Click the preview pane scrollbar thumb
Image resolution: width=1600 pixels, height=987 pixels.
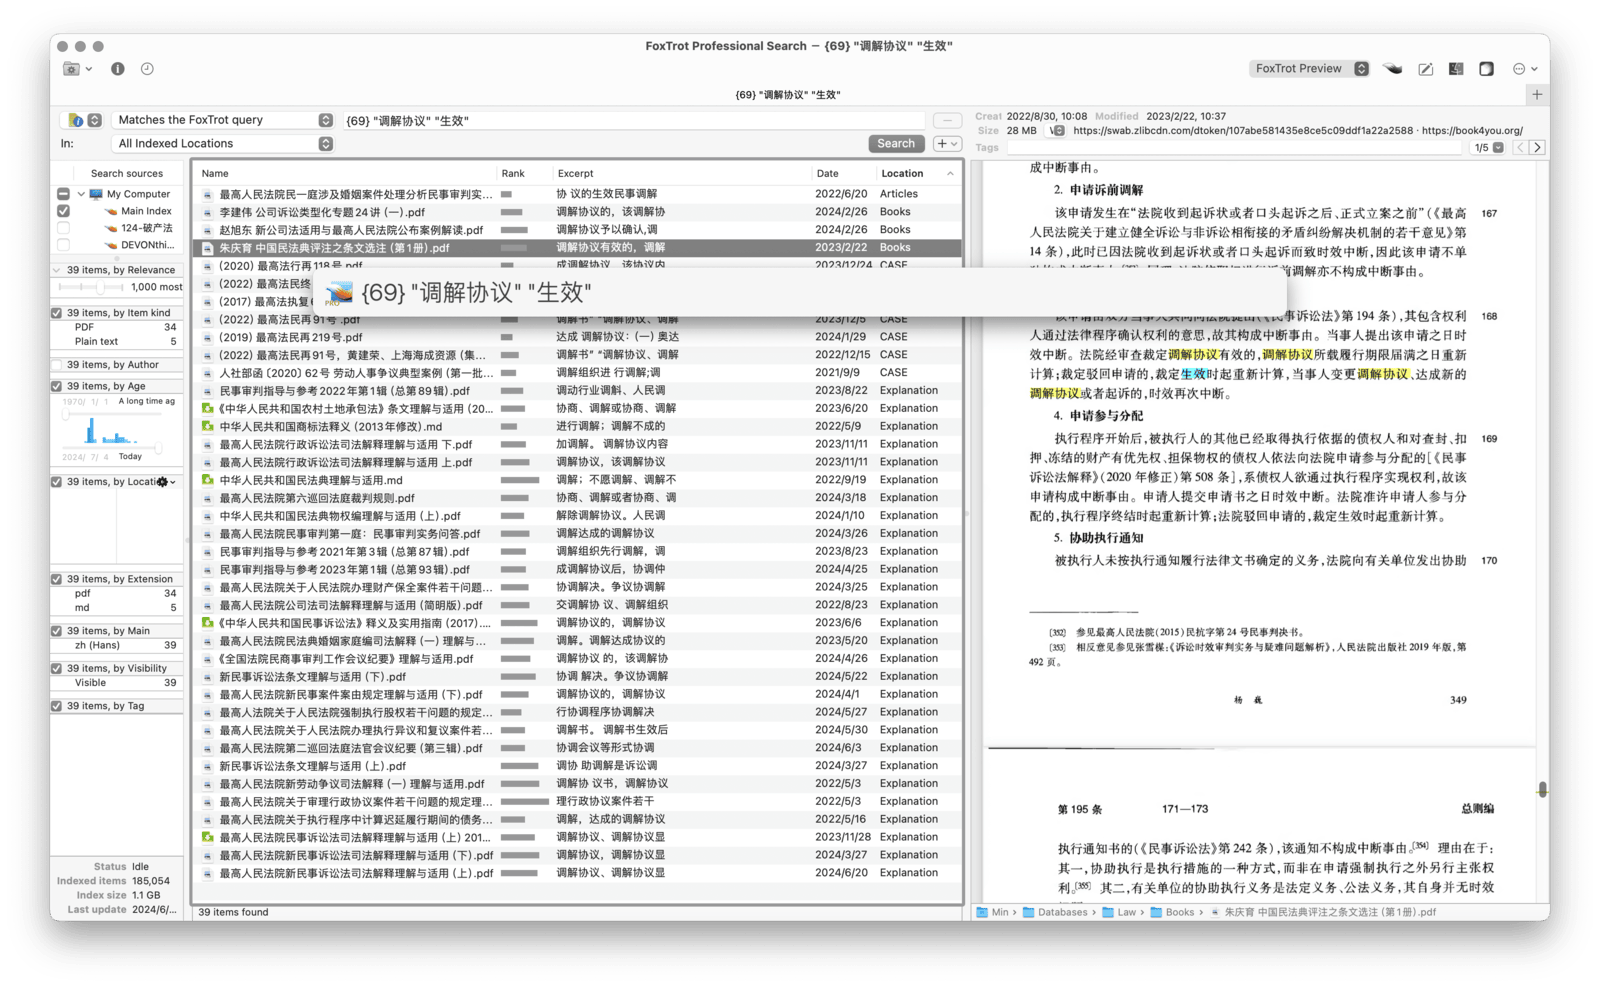[x=1543, y=790]
